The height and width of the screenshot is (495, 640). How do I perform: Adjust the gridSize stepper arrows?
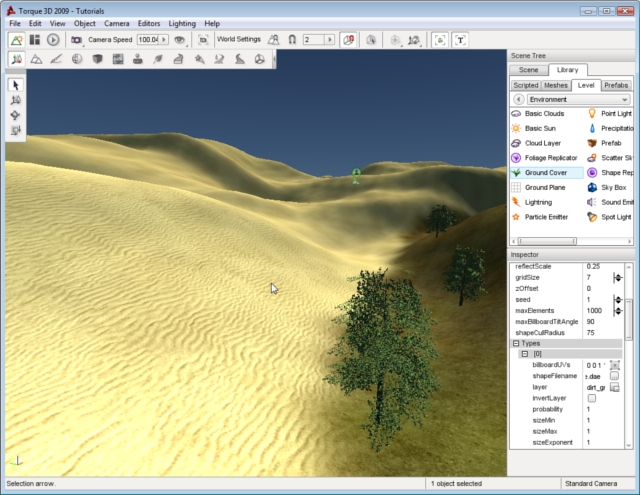[618, 277]
